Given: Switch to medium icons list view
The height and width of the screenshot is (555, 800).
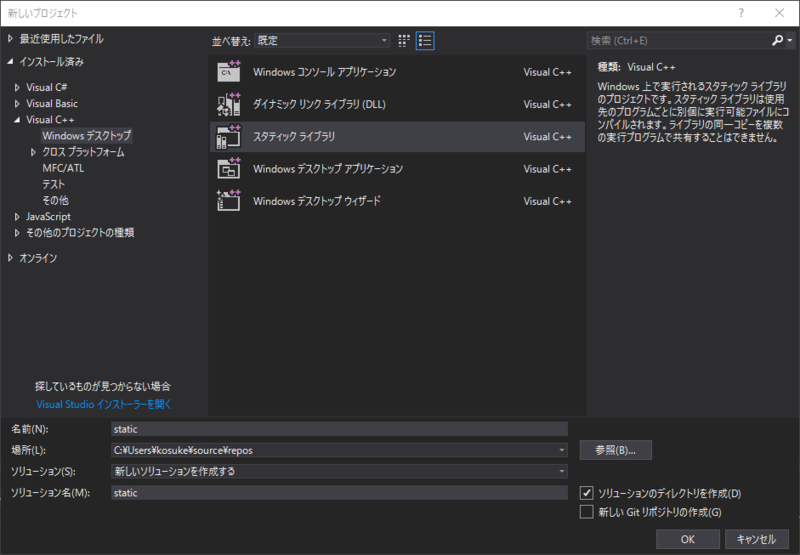Looking at the screenshot, I should (x=425, y=41).
